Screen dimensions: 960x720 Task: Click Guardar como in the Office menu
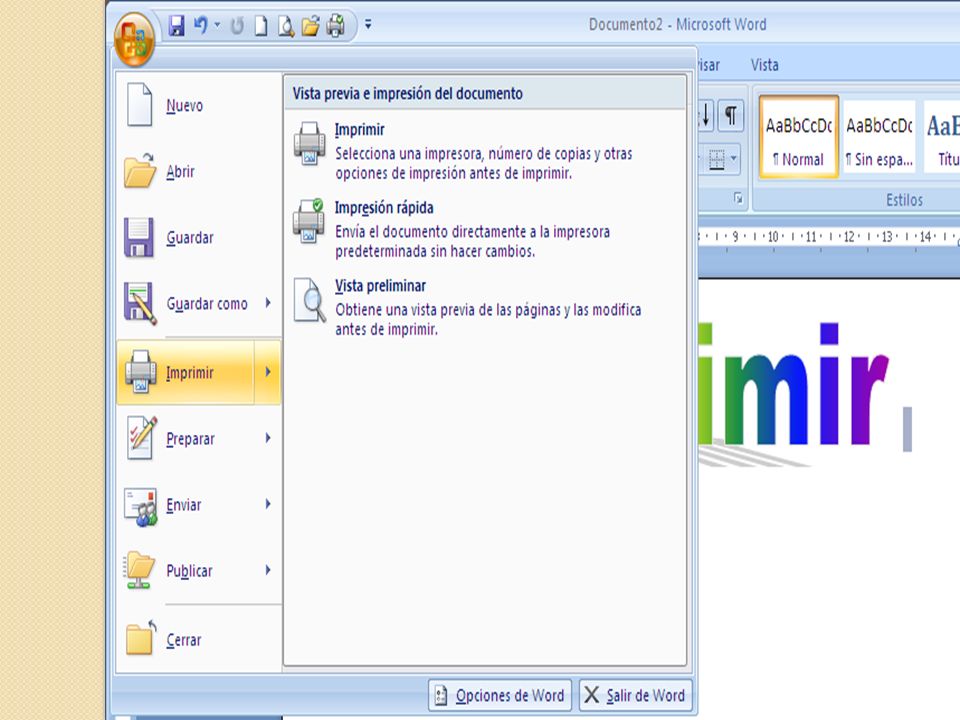(186, 304)
